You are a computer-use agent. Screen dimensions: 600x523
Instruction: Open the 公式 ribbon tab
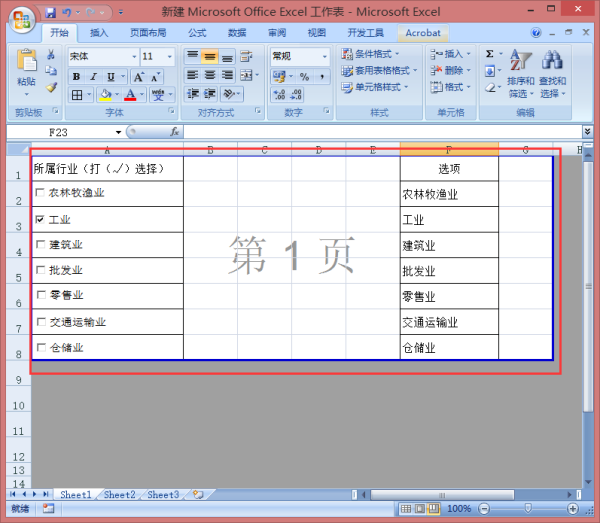[x=197, y=33]
